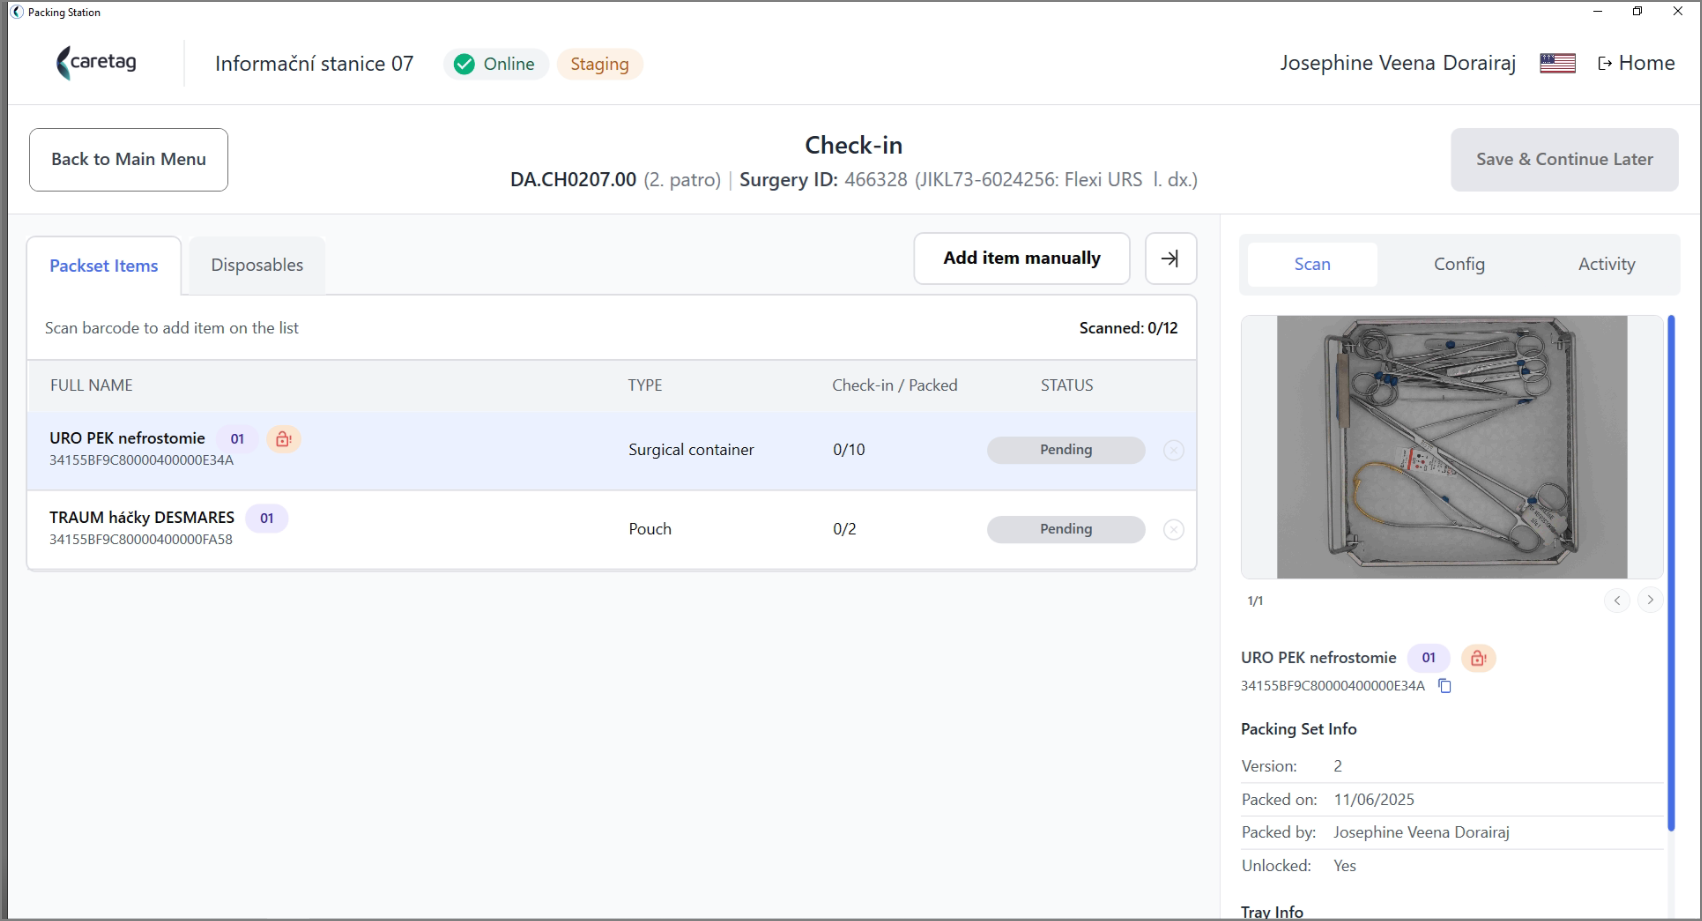Open the Config tab
The image size is (1702, 921).
(1459, 264)
